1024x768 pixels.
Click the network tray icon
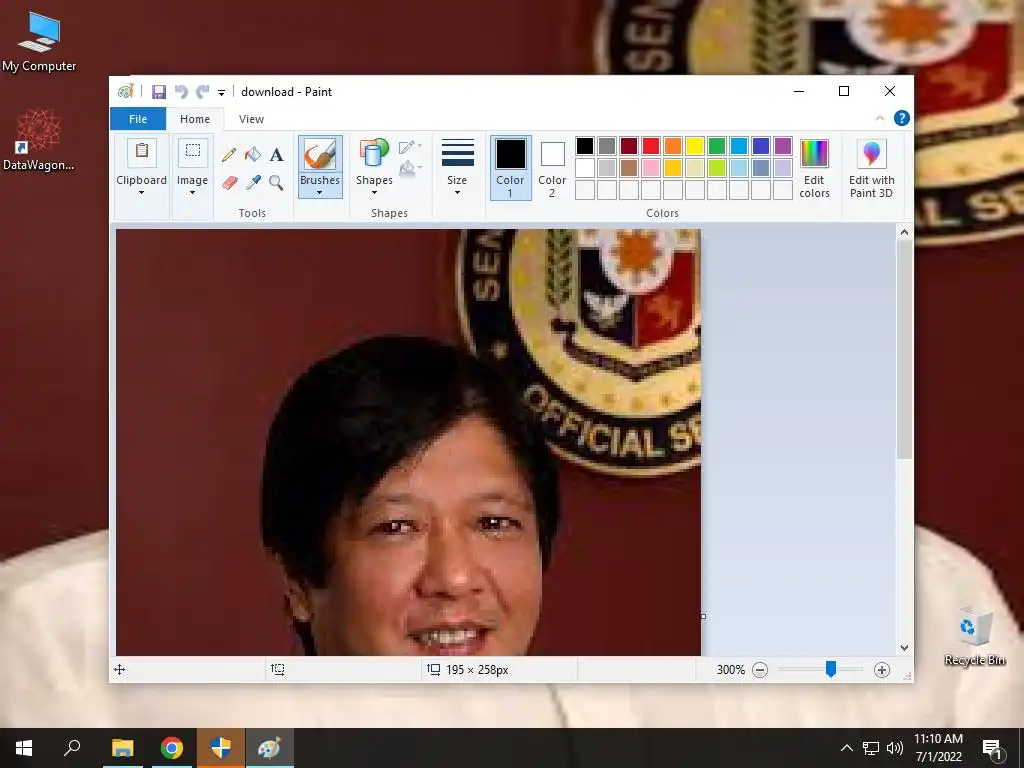871,748
